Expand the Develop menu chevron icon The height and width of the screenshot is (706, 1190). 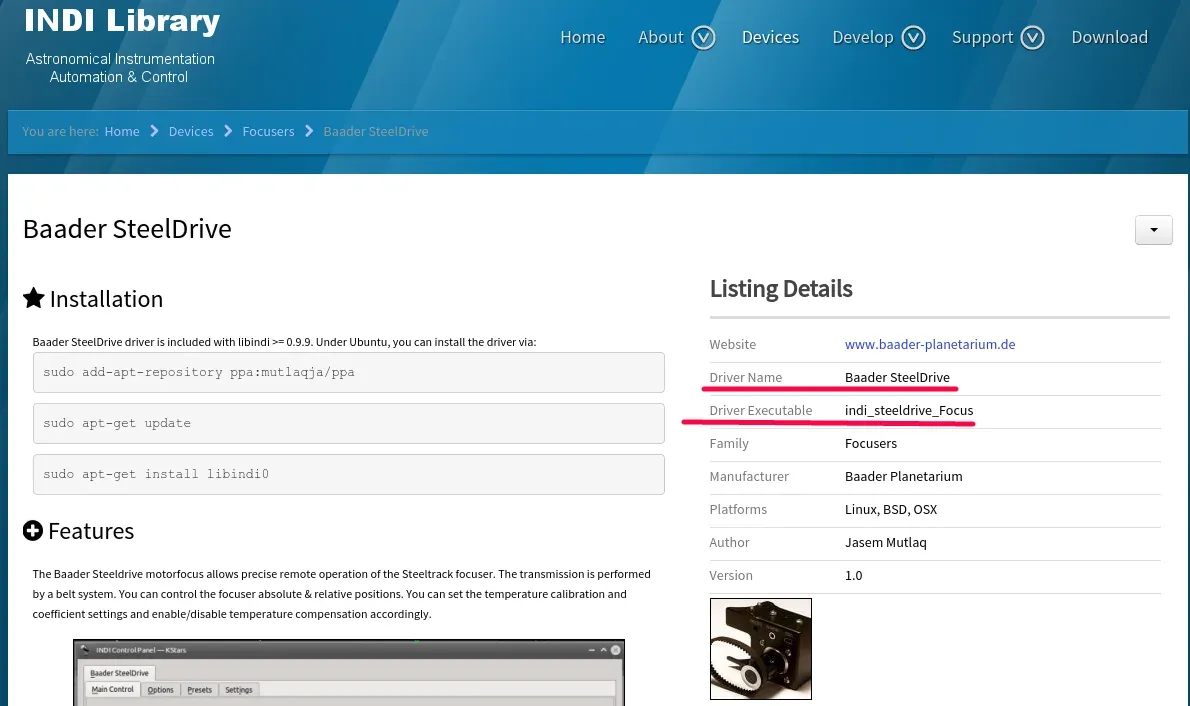click(x=913, y=37)
